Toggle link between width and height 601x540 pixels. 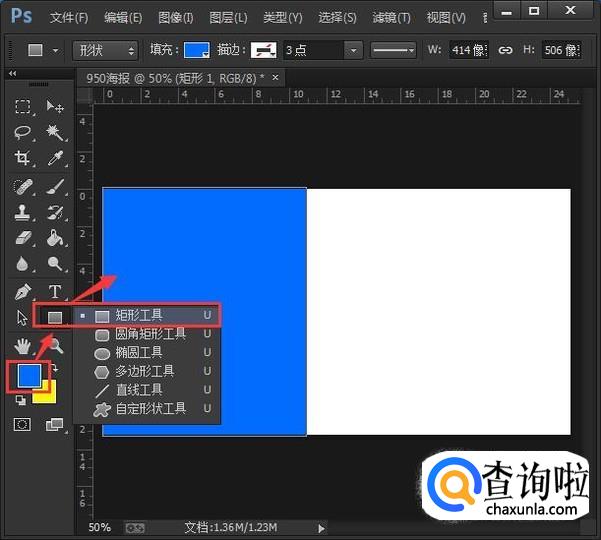506,50
